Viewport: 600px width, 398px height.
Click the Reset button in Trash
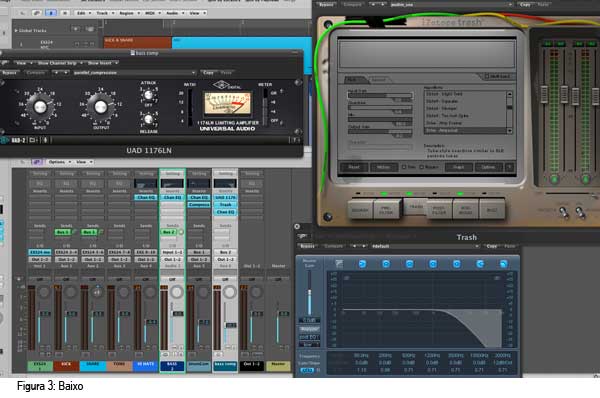[354, 167]
